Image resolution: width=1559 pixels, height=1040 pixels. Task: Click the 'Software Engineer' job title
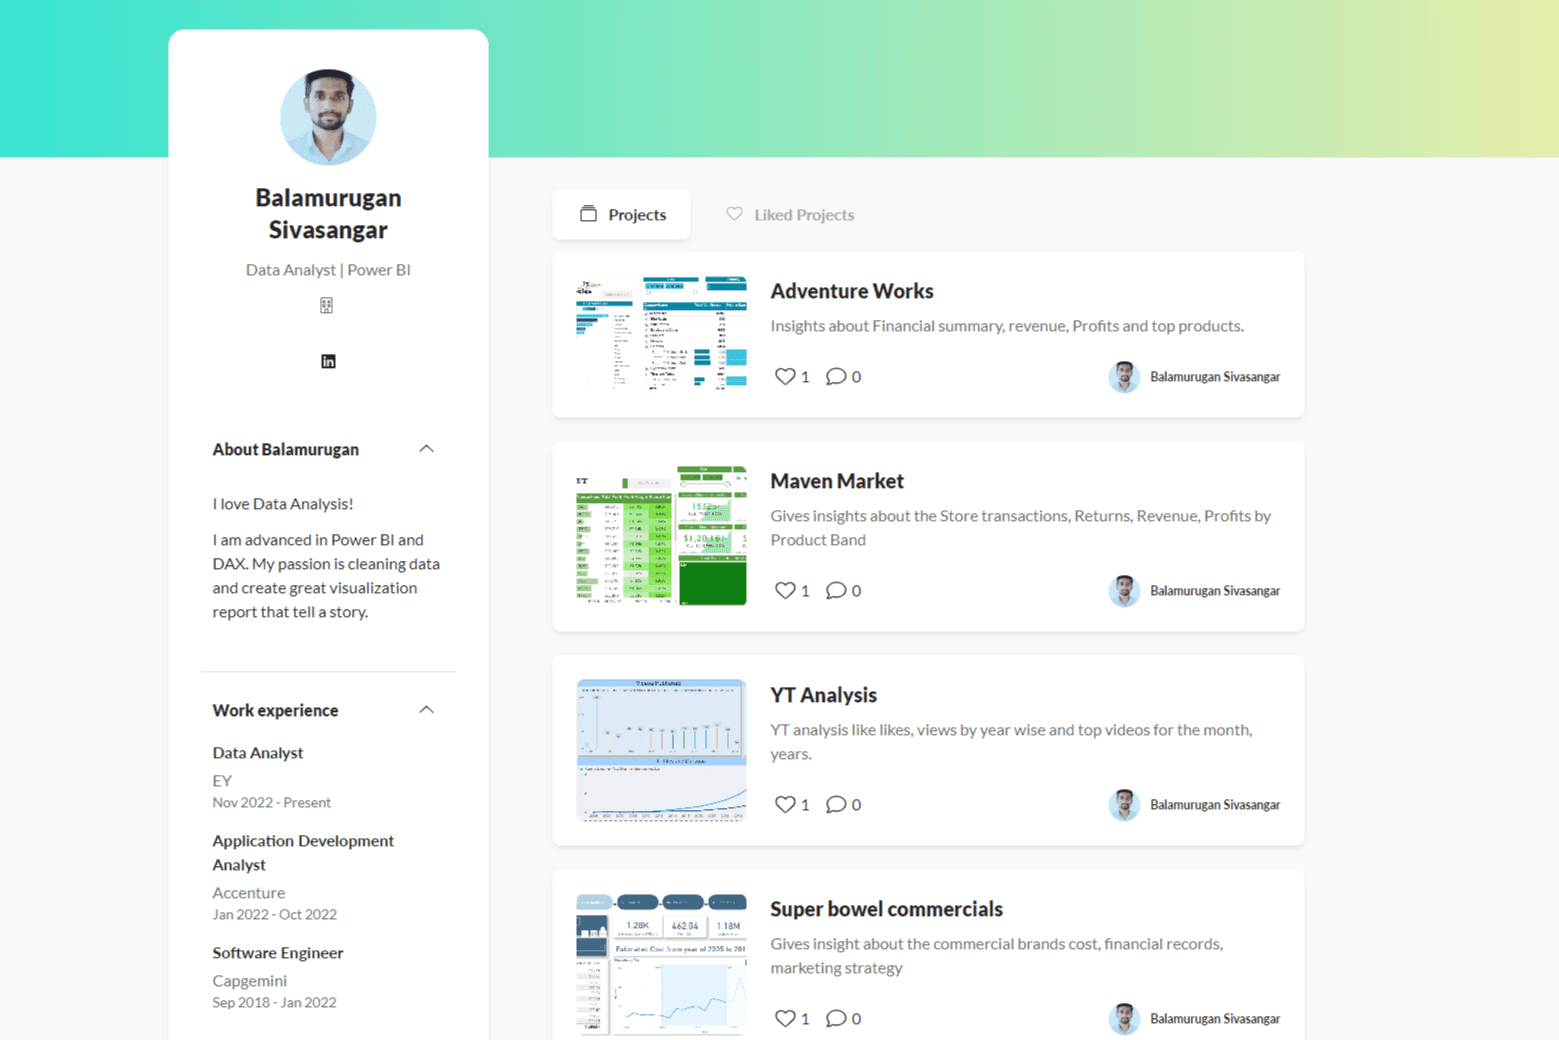pos(277,953)
